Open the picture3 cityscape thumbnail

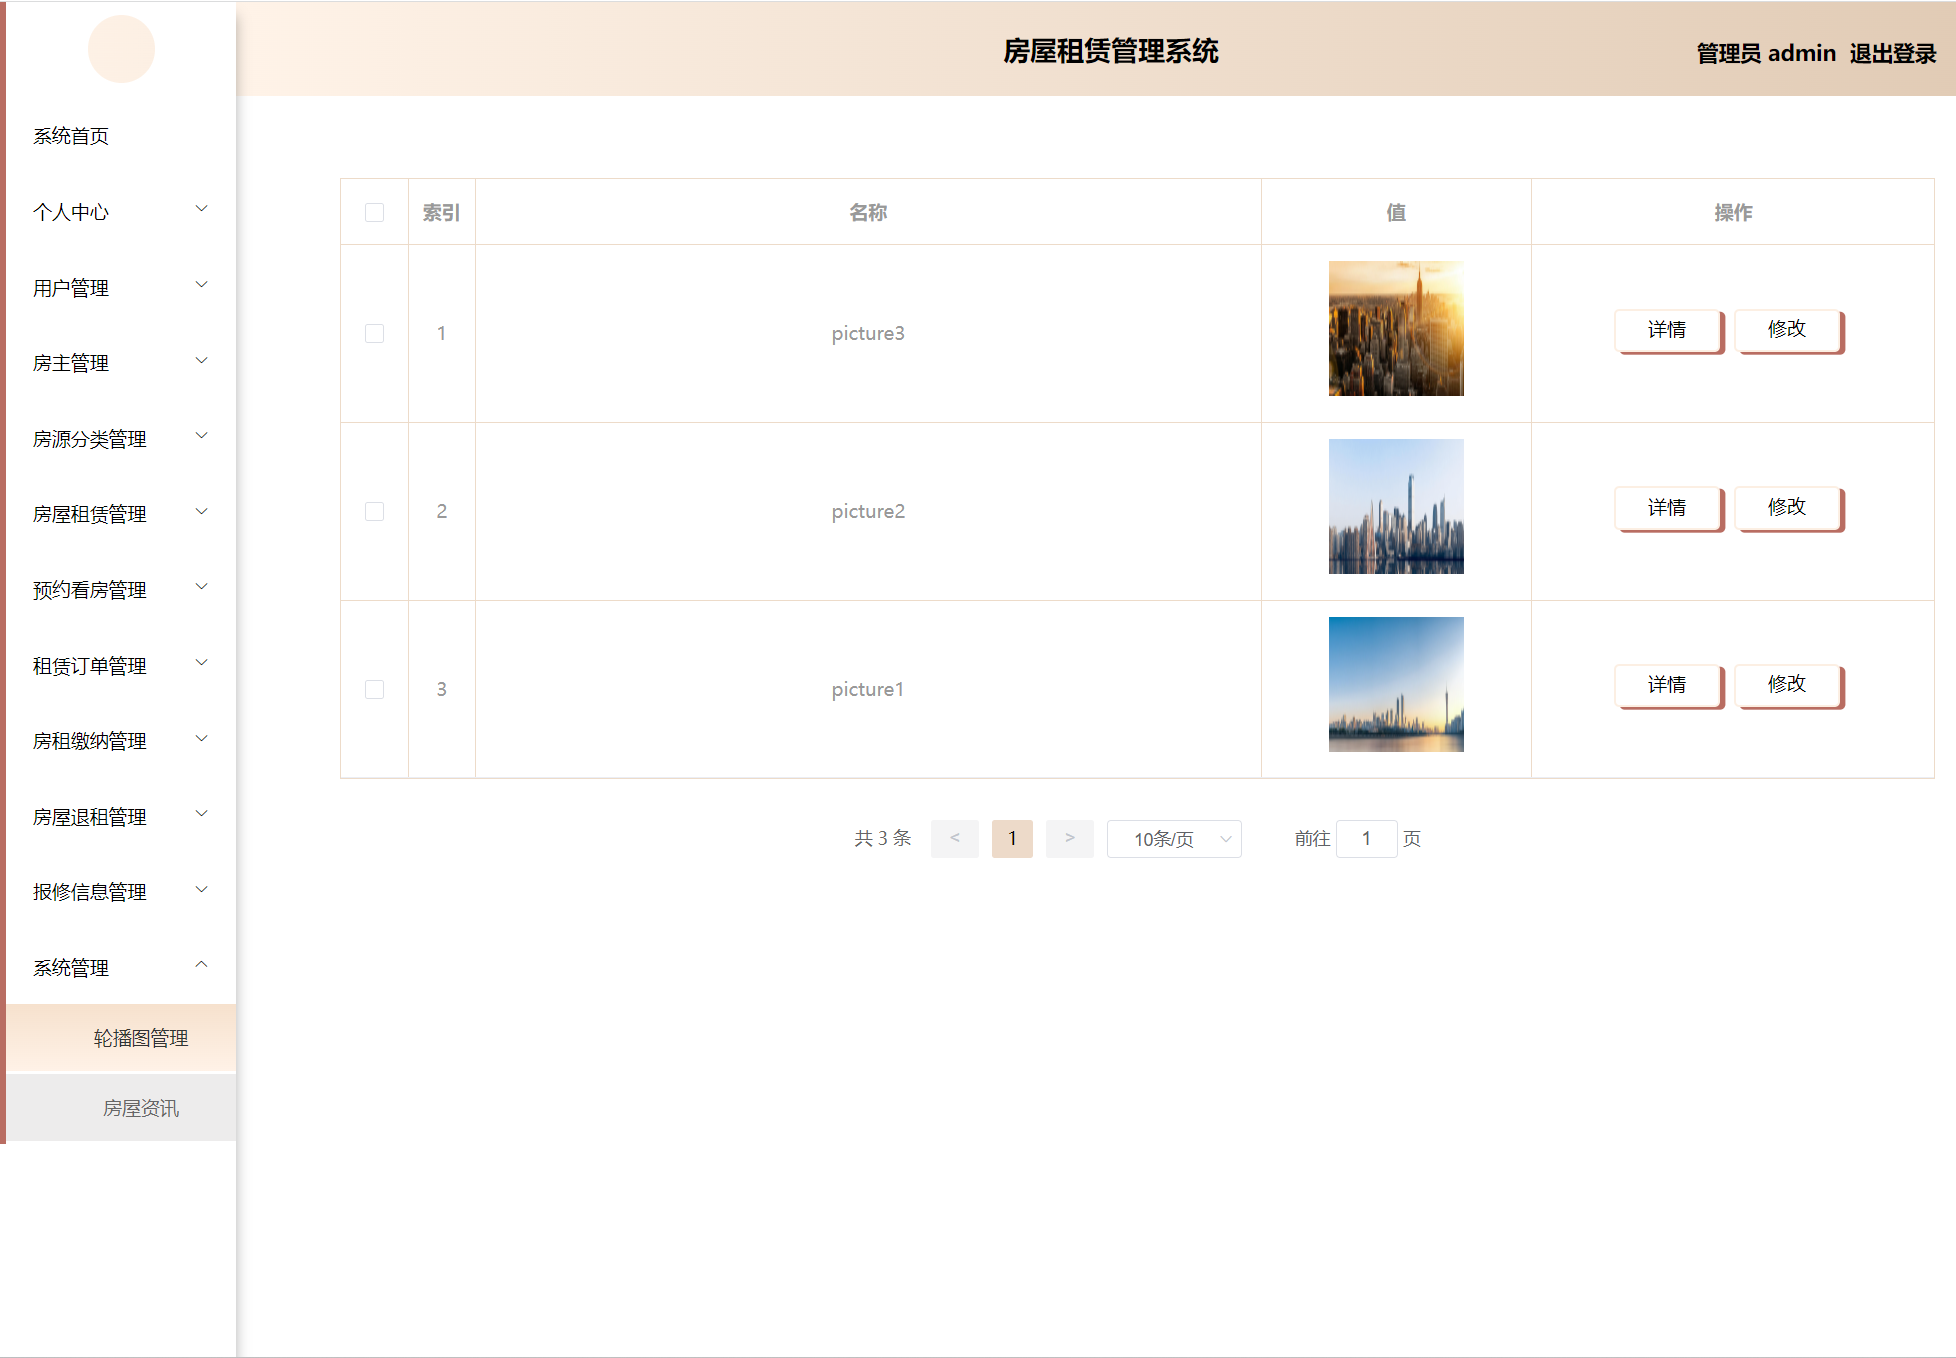coord(1395,328)
